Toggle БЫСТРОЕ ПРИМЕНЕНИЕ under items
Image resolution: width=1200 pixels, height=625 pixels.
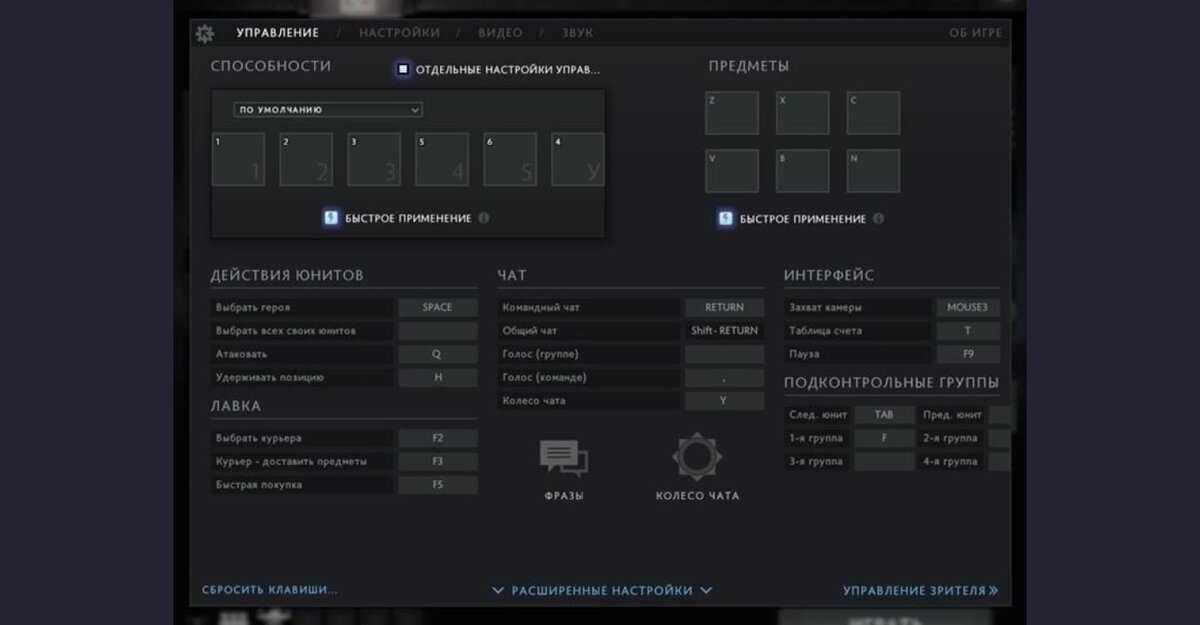coord(726,218)
